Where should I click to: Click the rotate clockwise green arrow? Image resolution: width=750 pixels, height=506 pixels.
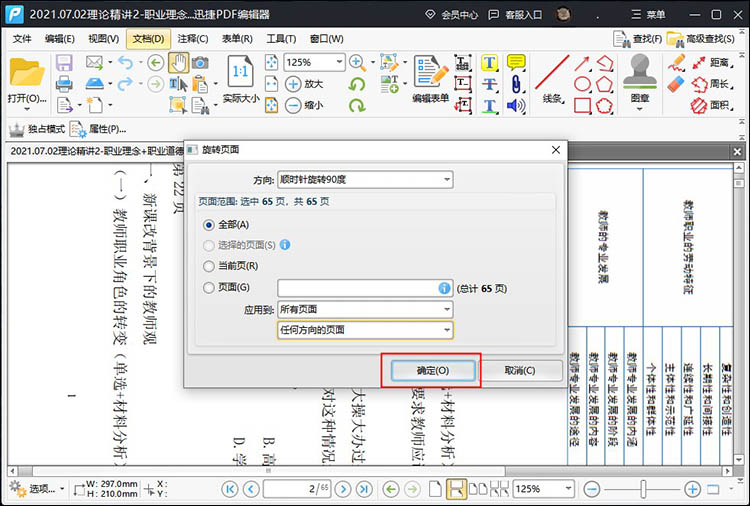tap(357, 105)
